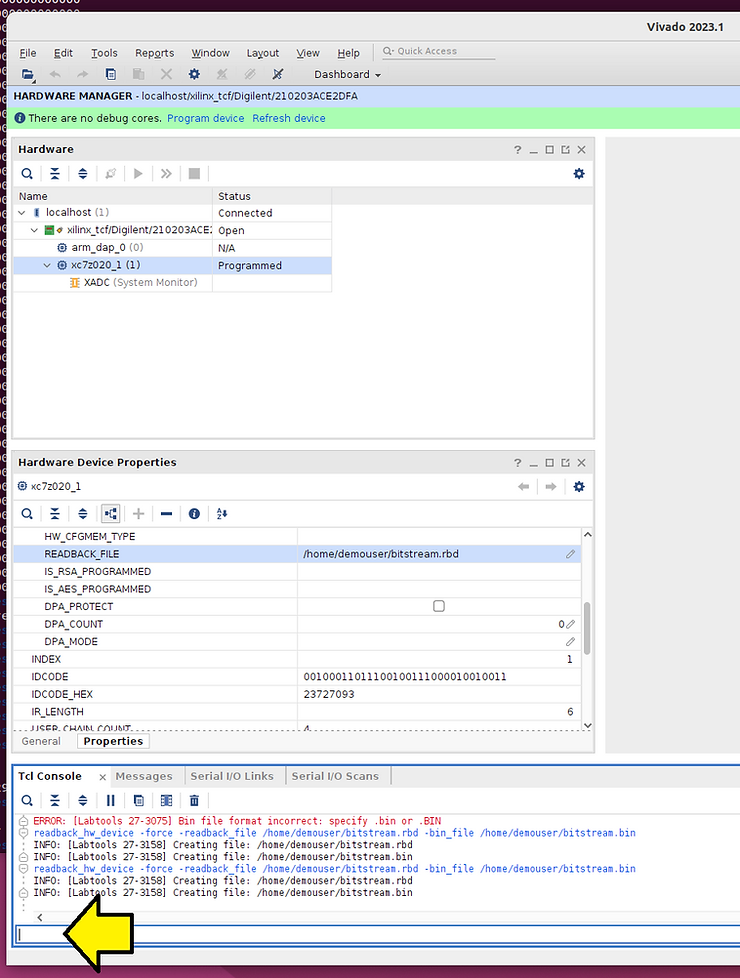Collapse all in the Hardware panel
Image resolution: width=740 pixels, height=978 pixels.
[55, 173]
